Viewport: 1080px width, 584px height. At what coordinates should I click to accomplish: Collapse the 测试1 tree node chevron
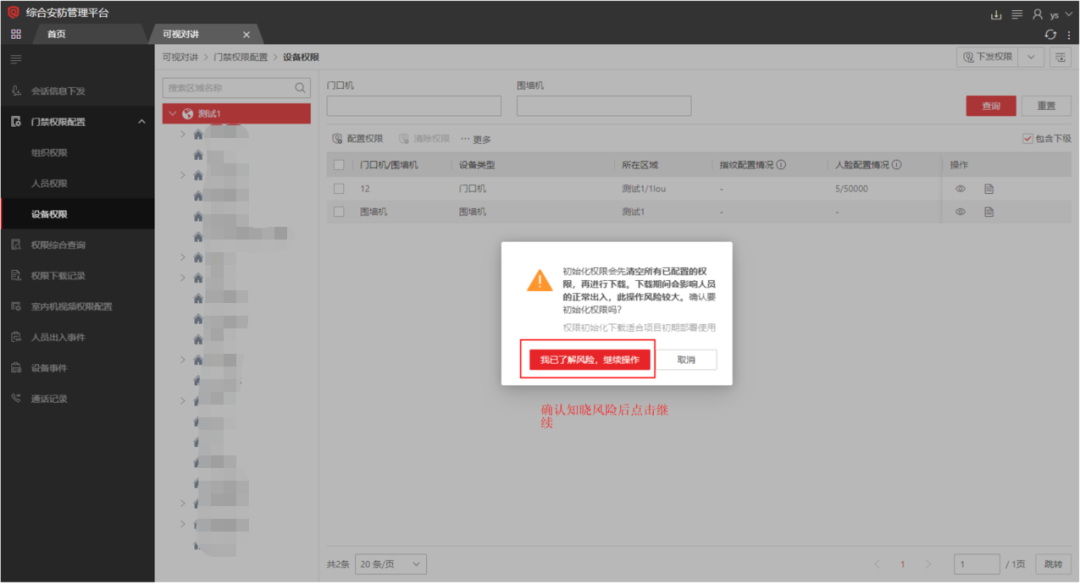[x=173, y=114]
